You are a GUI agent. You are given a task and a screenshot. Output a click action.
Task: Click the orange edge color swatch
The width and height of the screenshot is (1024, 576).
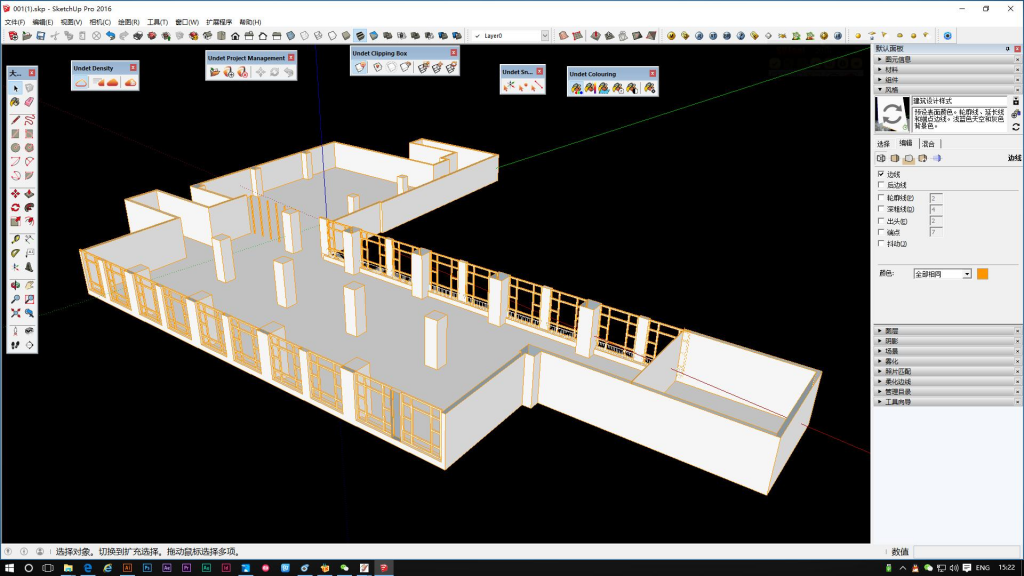(x=982, y=274)
